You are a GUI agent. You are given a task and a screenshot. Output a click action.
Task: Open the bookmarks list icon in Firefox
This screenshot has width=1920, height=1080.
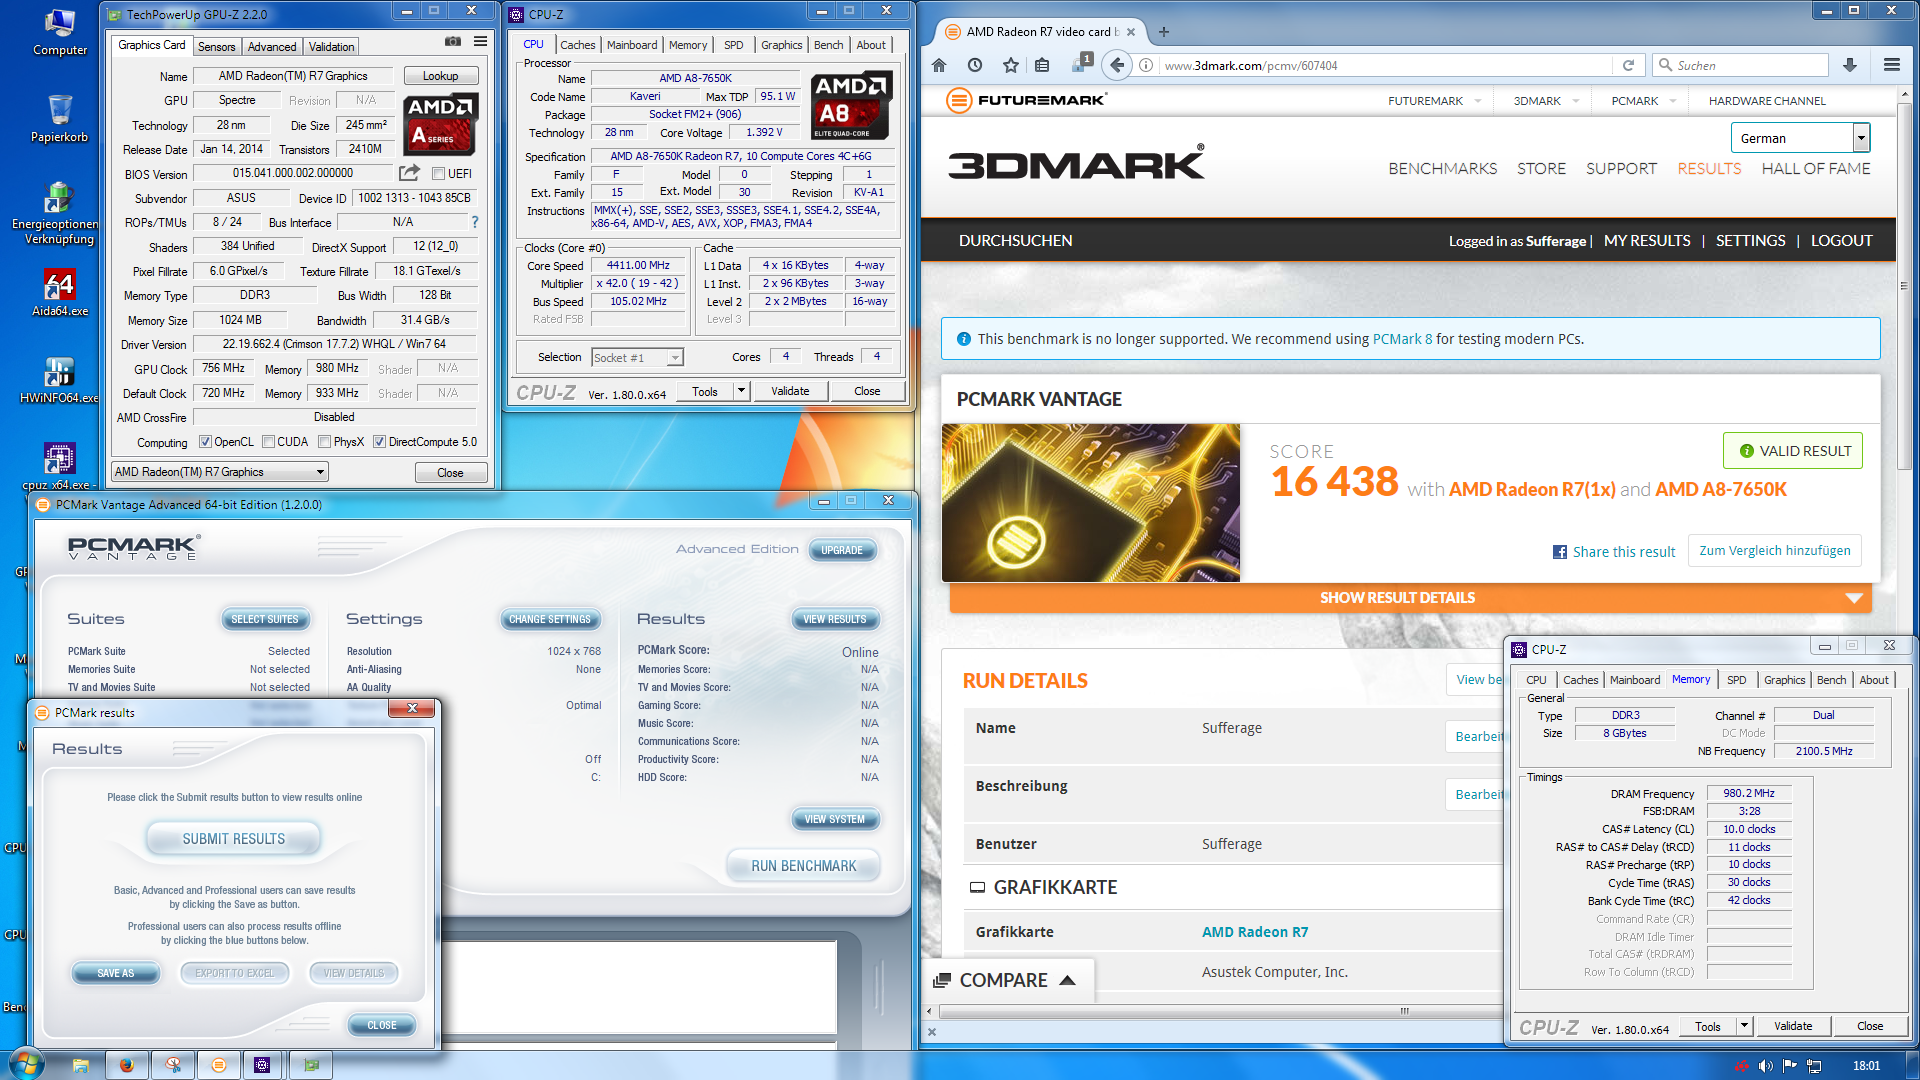coord(1042,65)
